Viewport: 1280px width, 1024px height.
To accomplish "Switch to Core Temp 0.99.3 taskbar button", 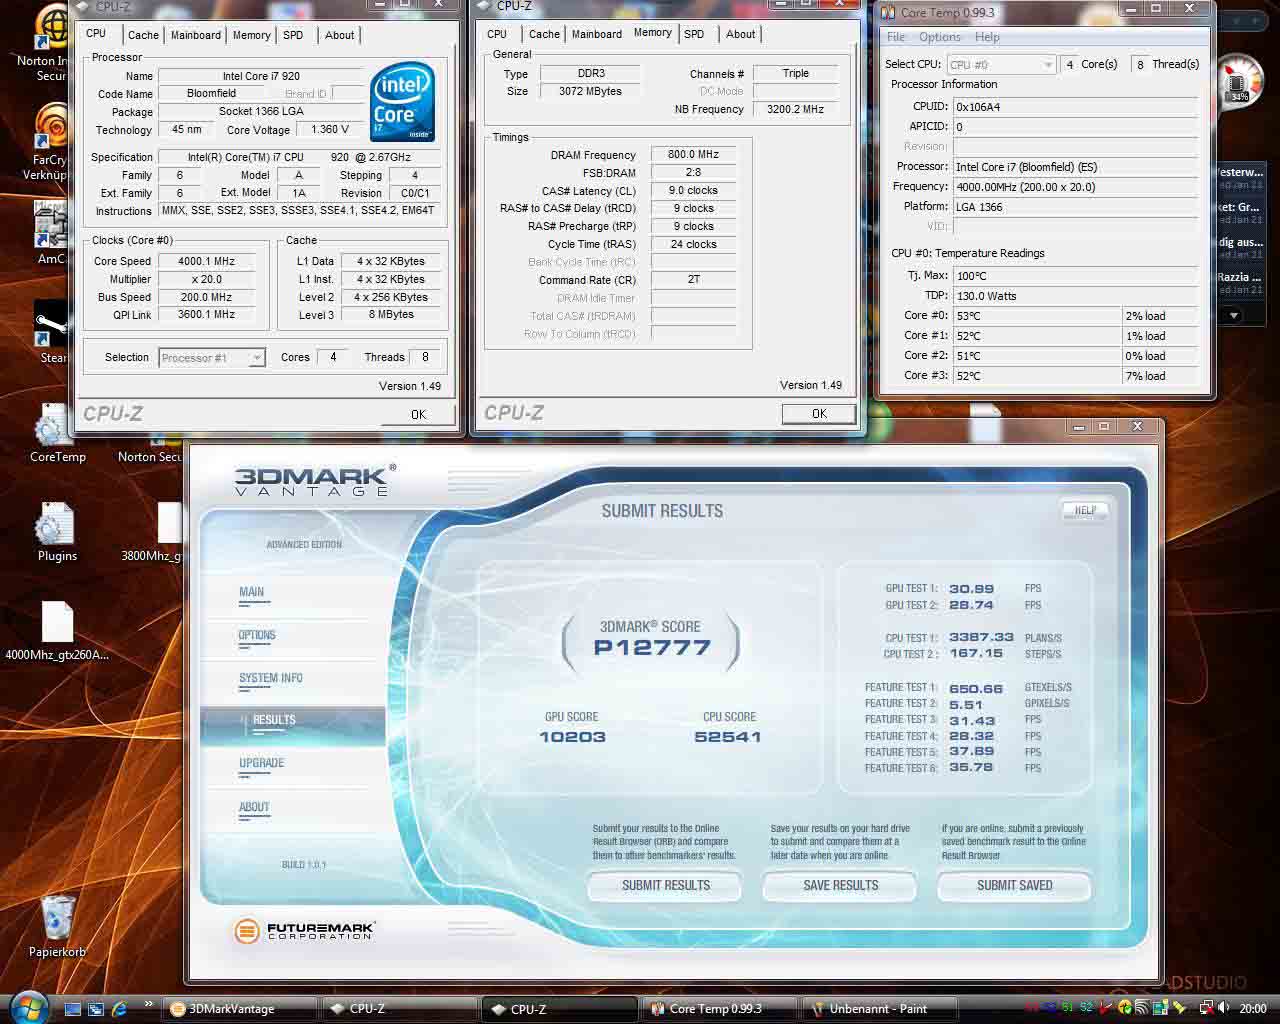I will pyautogui.click(x=718, y=1008).
